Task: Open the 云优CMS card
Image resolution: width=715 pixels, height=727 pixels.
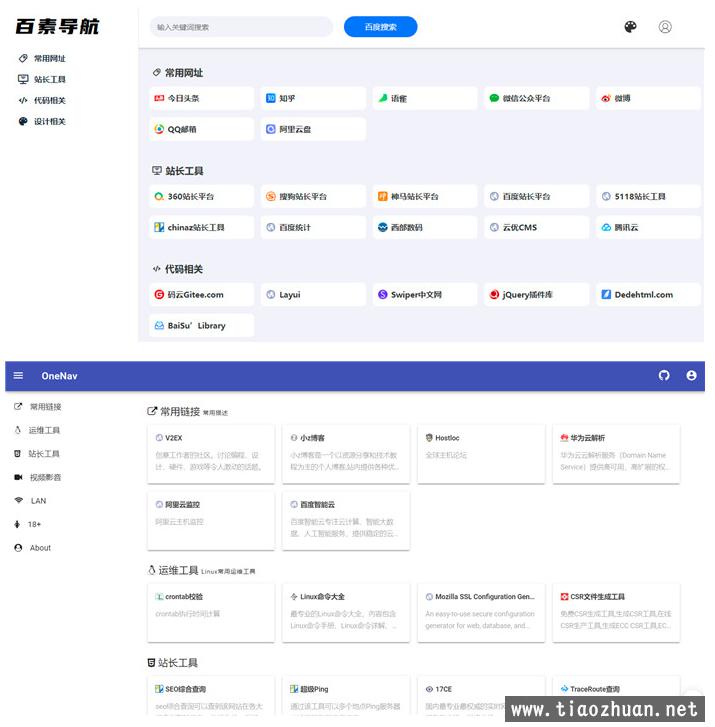Action: coord(537,228)
